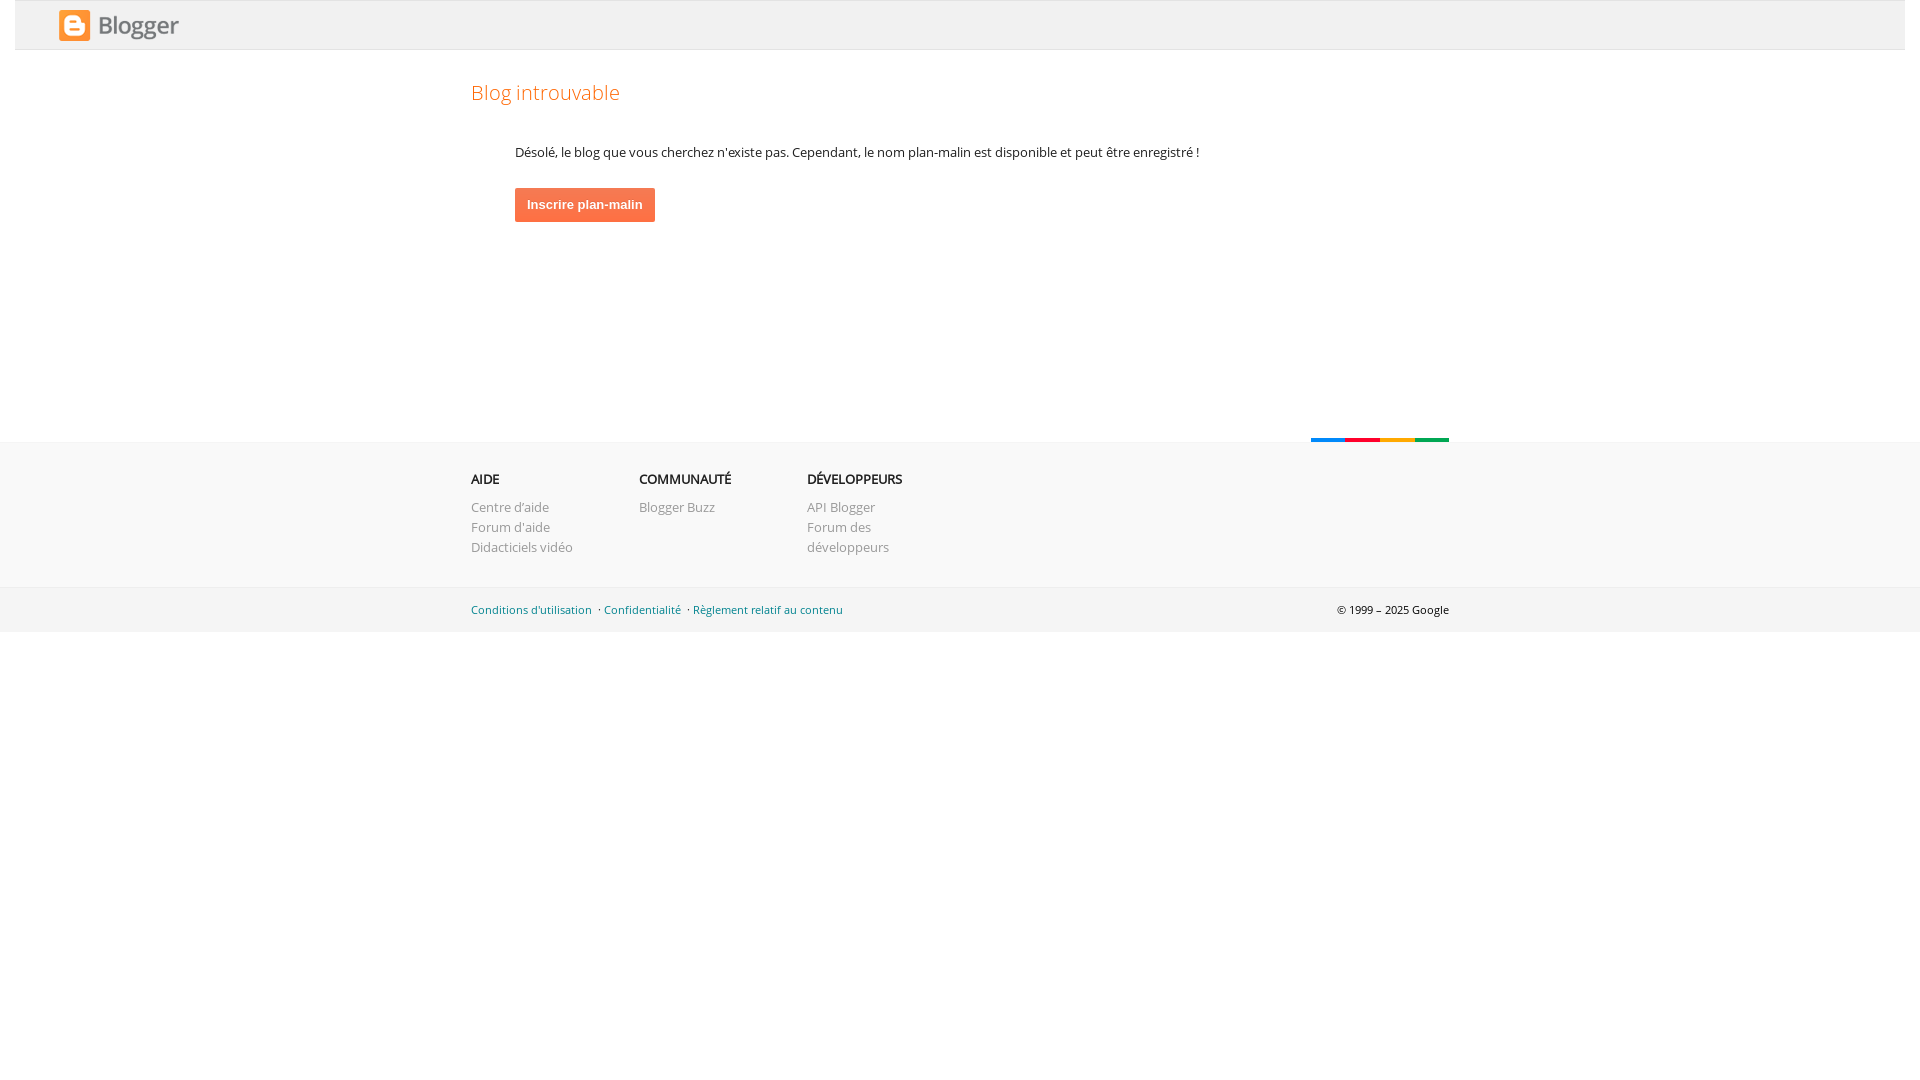
Task: Click the red segment of color bar
Action: [x=1362, y=439]
